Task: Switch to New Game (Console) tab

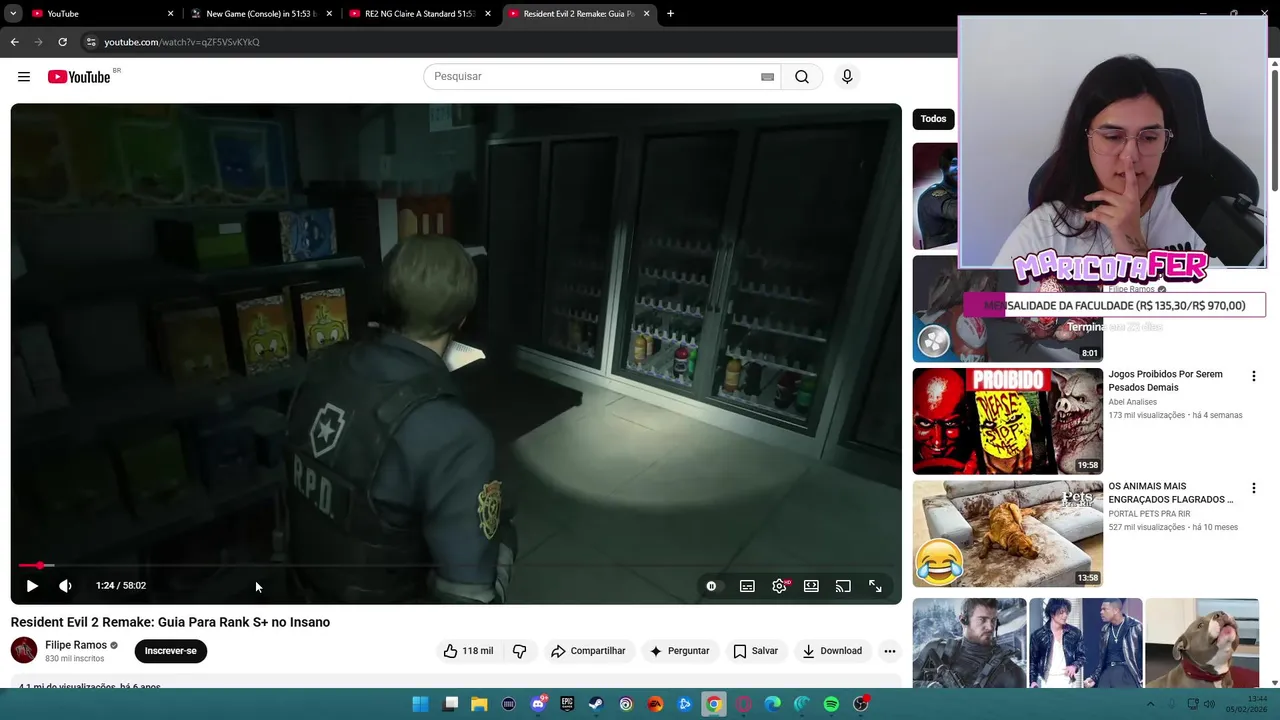Action: pyautogui.click(x=260, y=14)
